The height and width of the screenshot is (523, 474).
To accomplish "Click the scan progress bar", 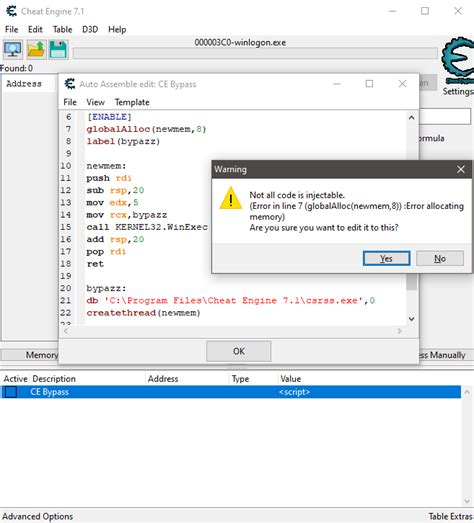I will [x=255, y=53].
